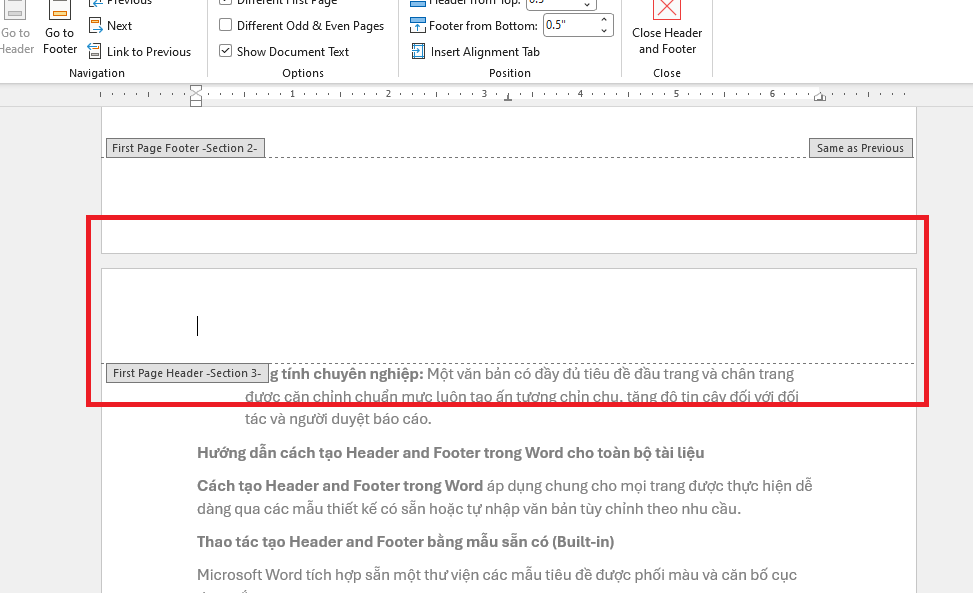The image size is (973, 593).
Task: Click the center tab stop on ruler
Action: tap(508, 97)
